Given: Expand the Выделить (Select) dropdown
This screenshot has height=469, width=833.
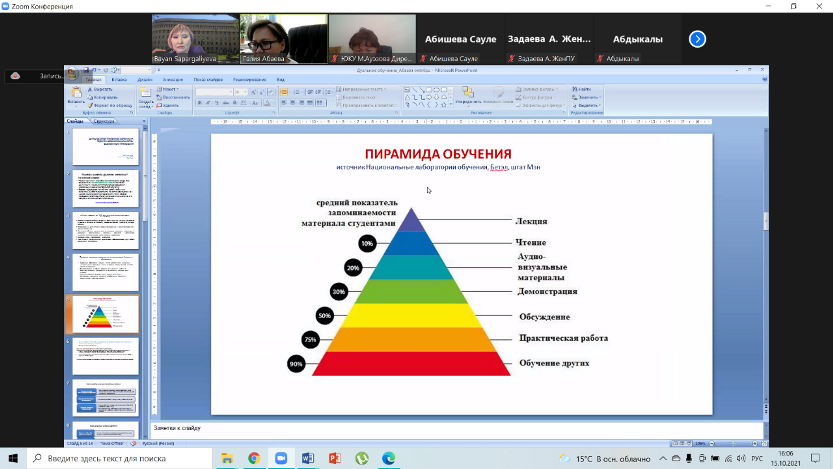Looking at the screenshot, I should click(x=600, y=105).
